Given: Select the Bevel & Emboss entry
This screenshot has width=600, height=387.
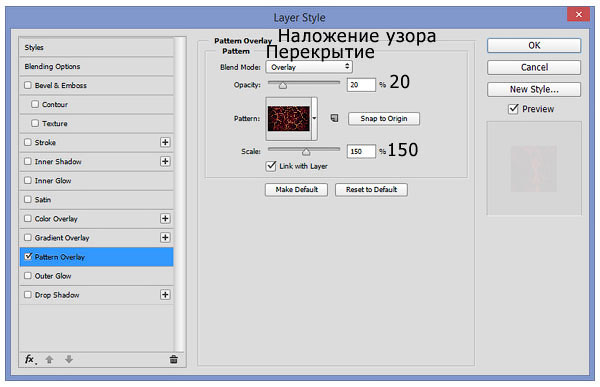Looking at the screenshot, I should point(96,85).
